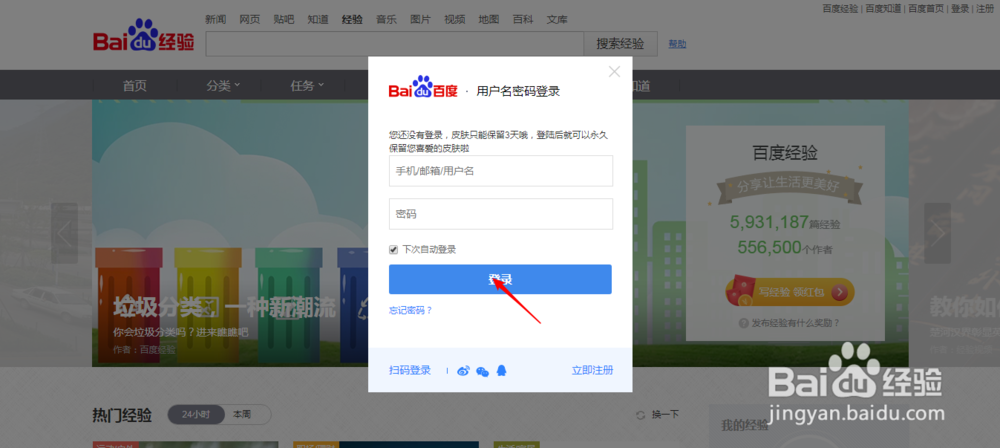This screenshot has width=1000, height=448.
Task: Open 百度知道 link at top right
Action: pyautogui.click(x=883, y=8)
